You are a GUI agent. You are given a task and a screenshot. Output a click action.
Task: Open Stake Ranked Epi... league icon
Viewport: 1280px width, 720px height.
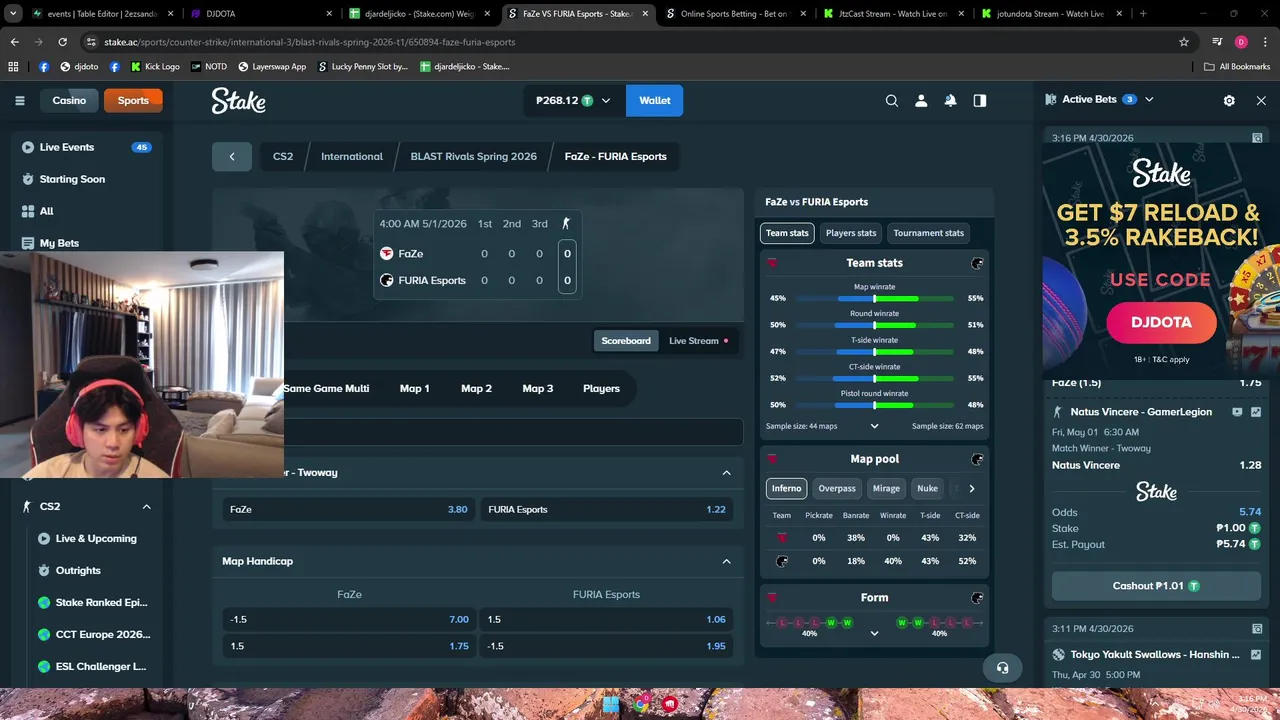[x=44, y=602]
